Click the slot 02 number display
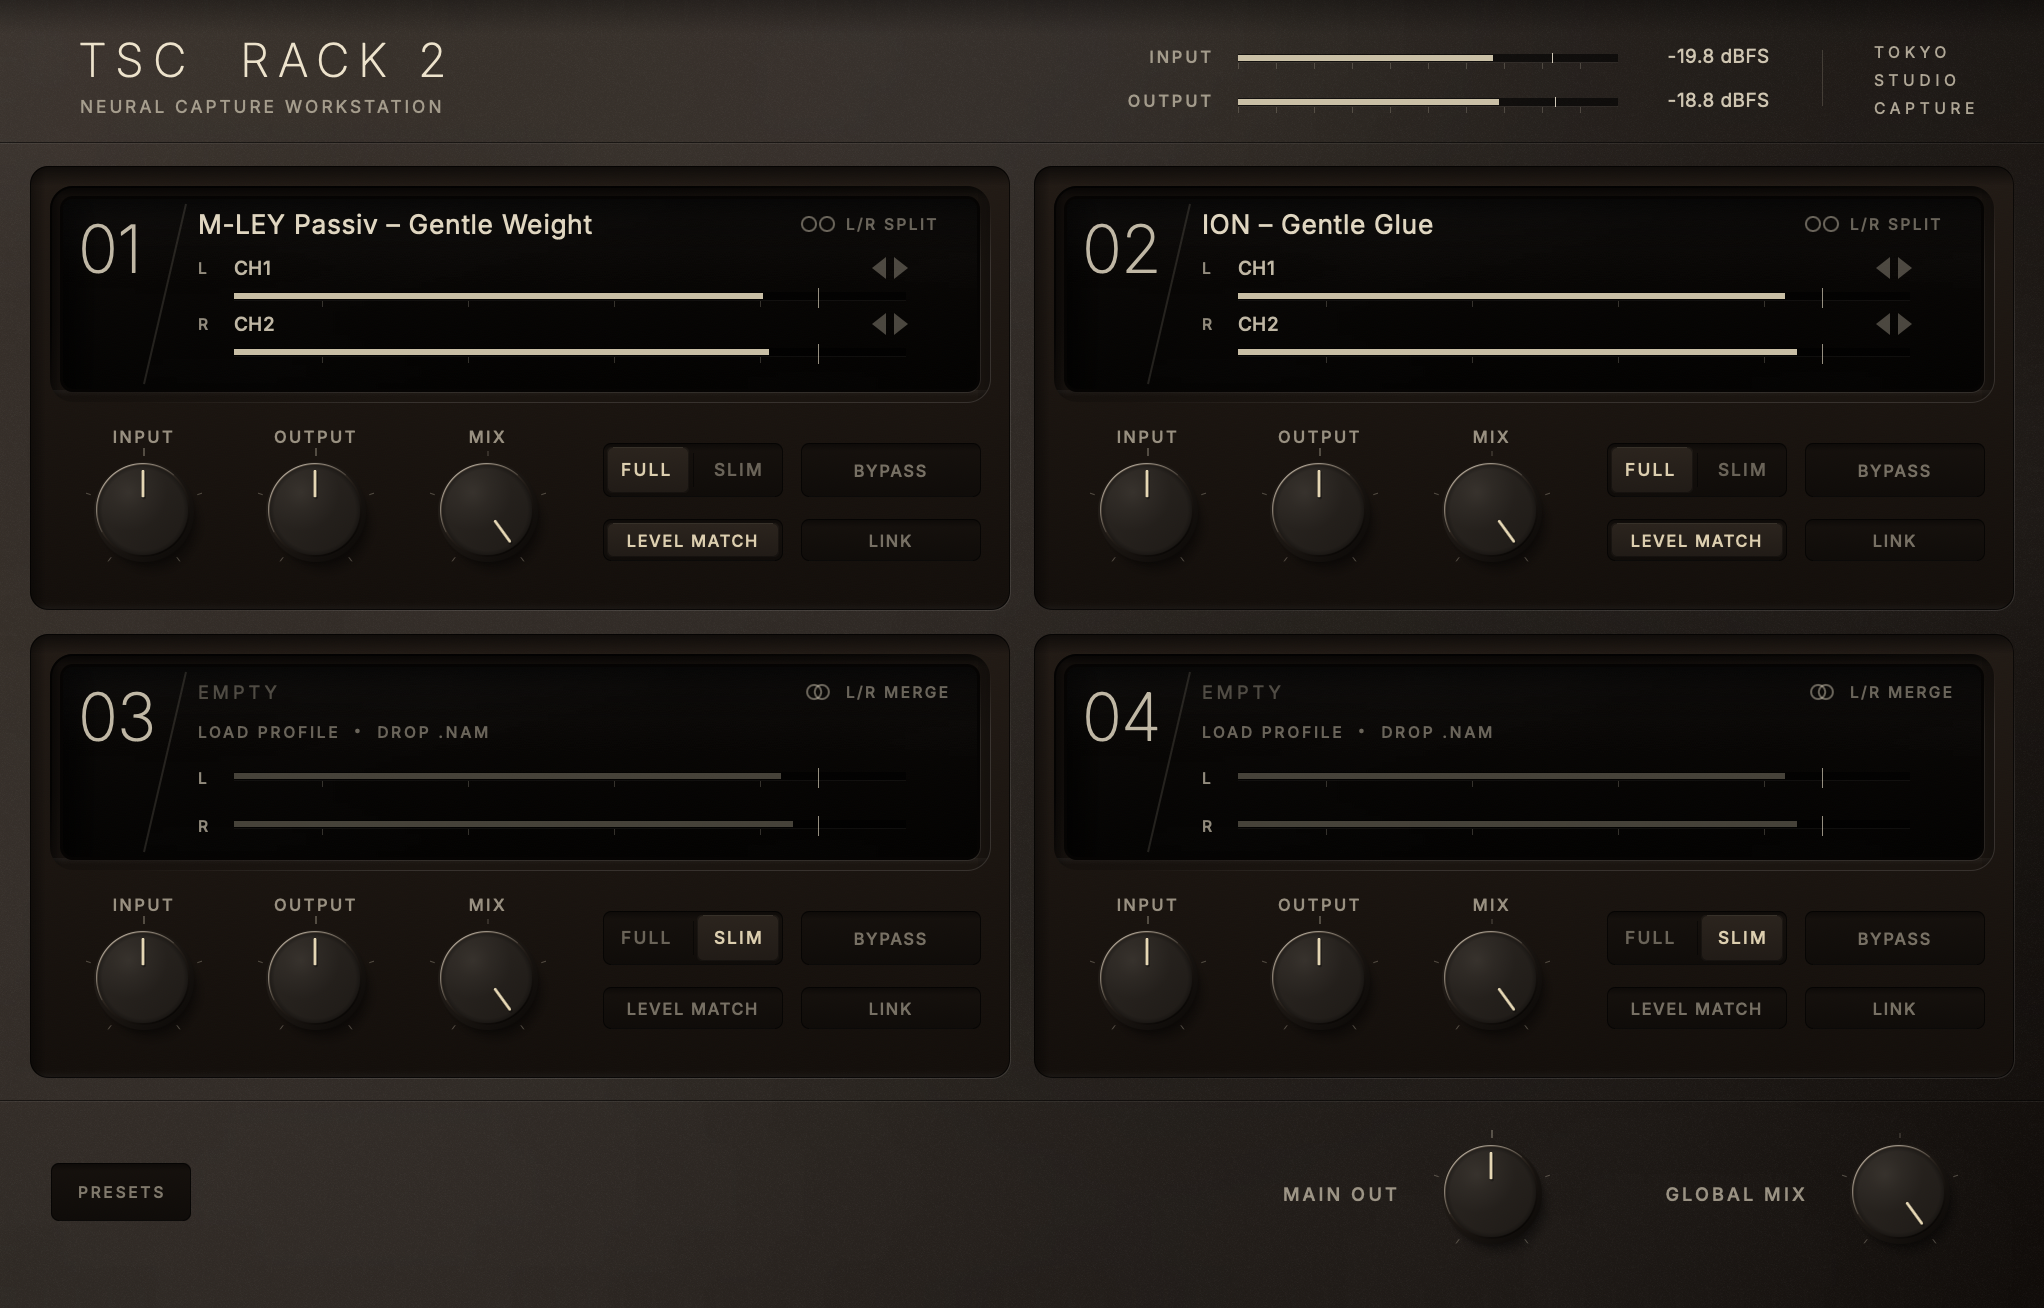The image size is (2044, 1308). pyautogui.click(x=1121, y=249)
